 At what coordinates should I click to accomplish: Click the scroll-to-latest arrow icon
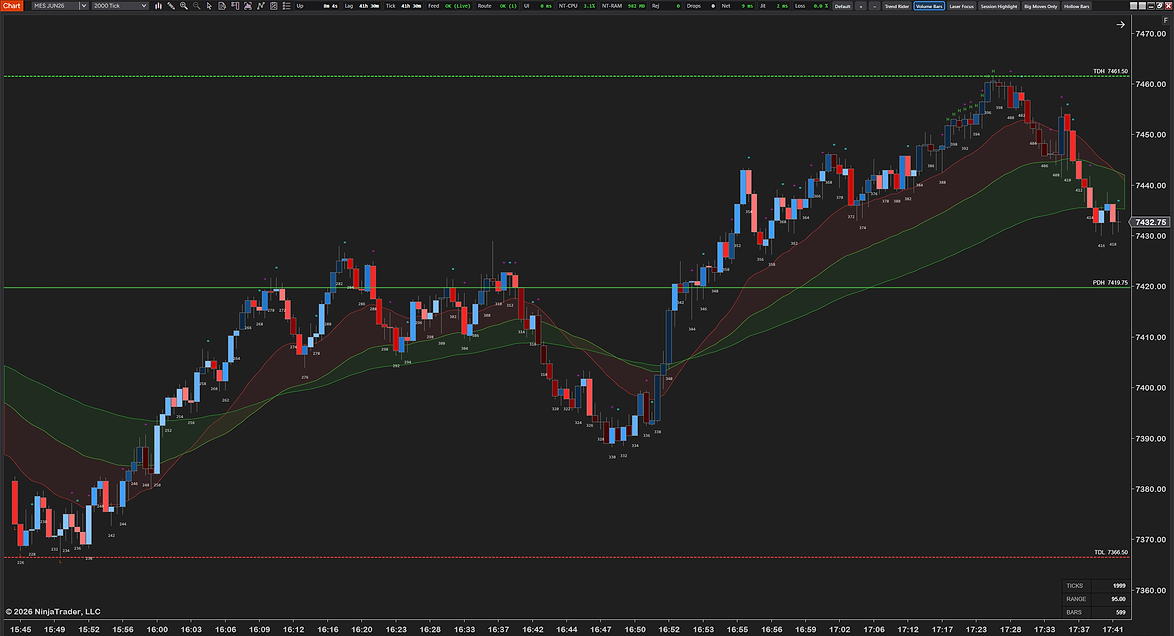(x=1120, y=25)
